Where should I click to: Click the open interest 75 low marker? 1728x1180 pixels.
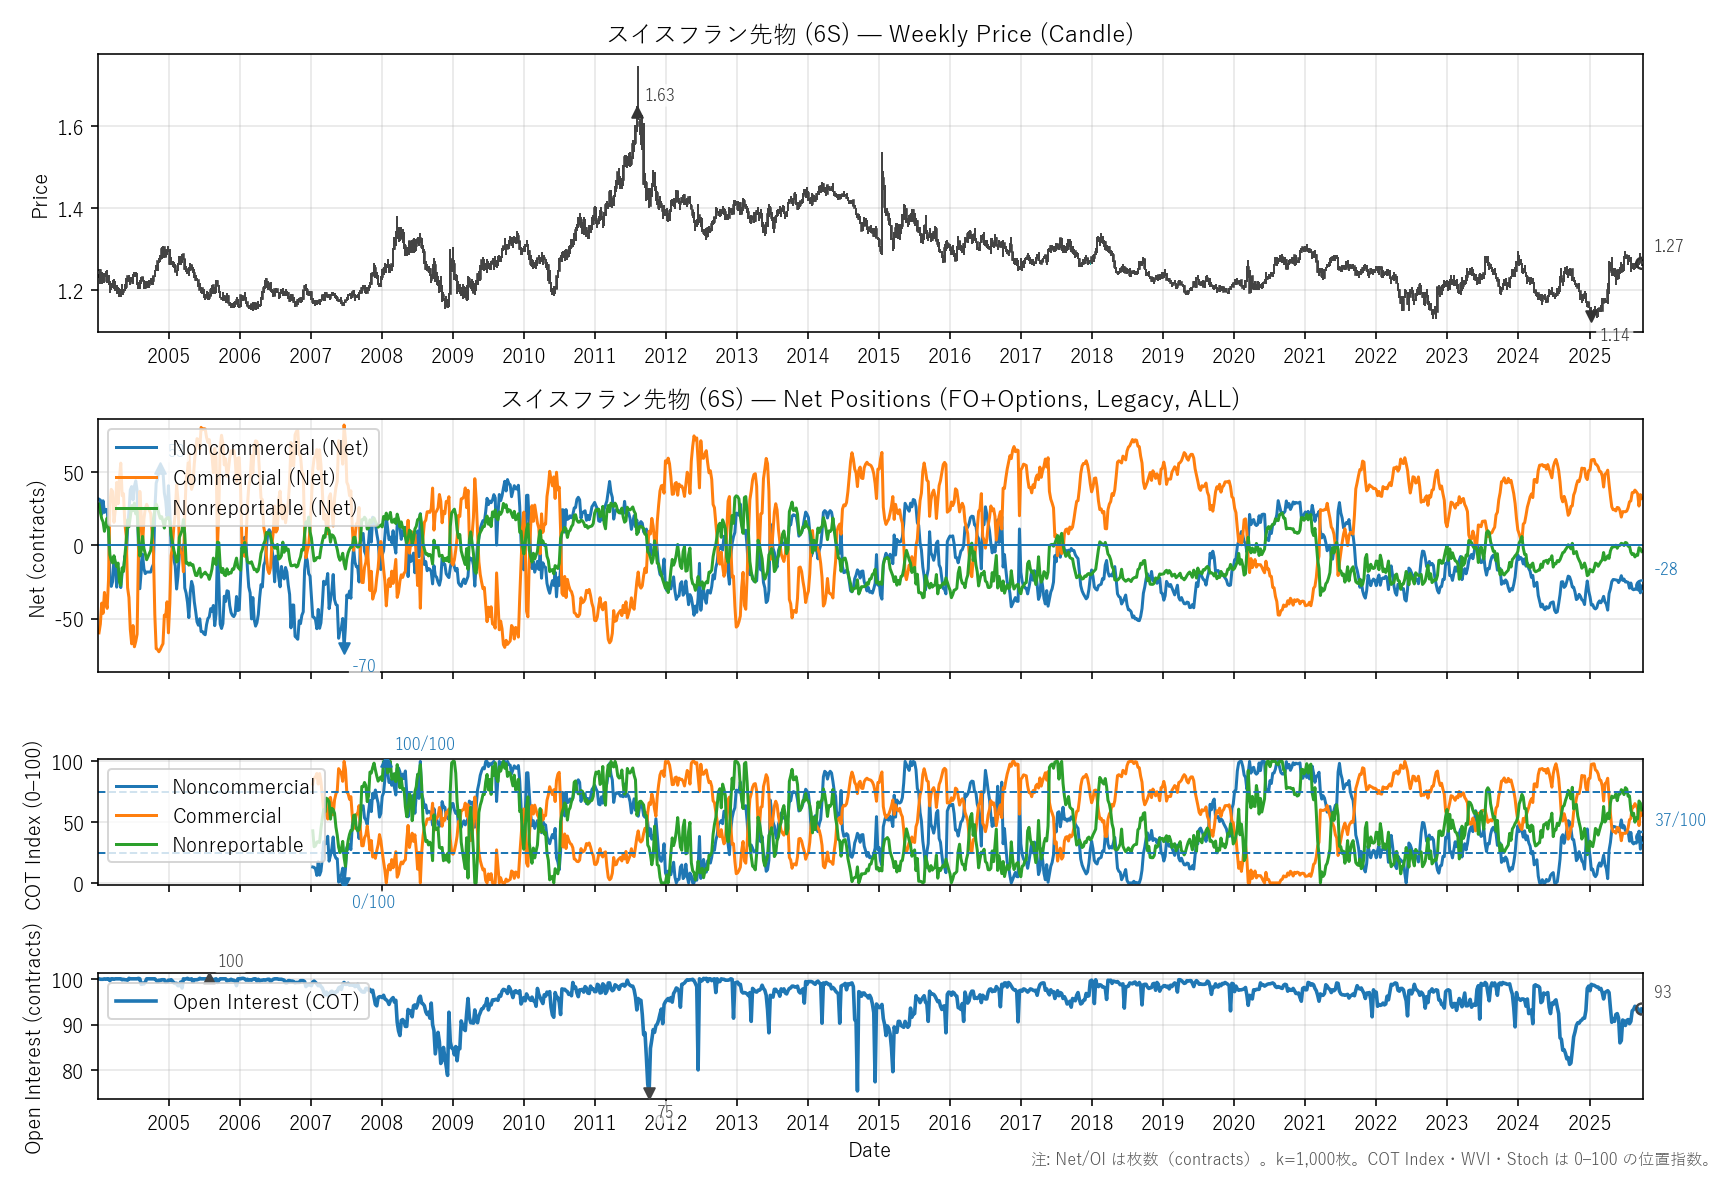pyautogui.click(x=649, y=1093)
